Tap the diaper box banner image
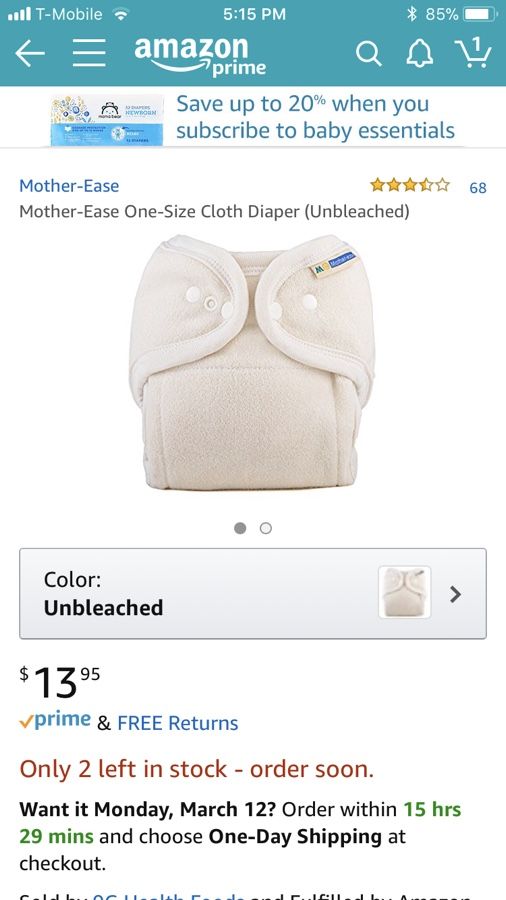This screenshot has width=506, height=900. tap(107, 119)
